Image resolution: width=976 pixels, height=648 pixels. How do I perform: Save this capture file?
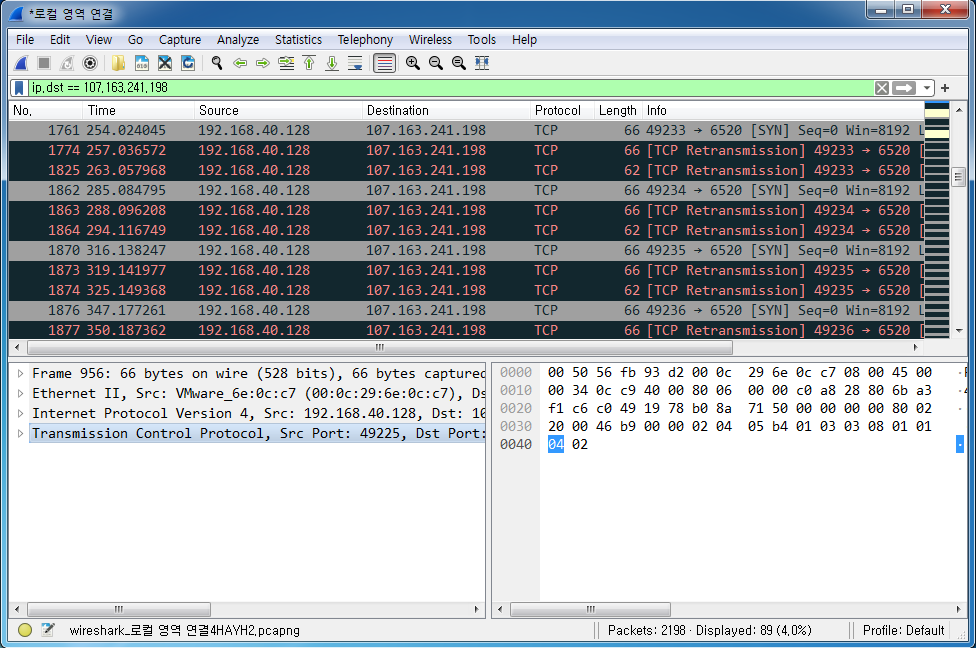141,63
